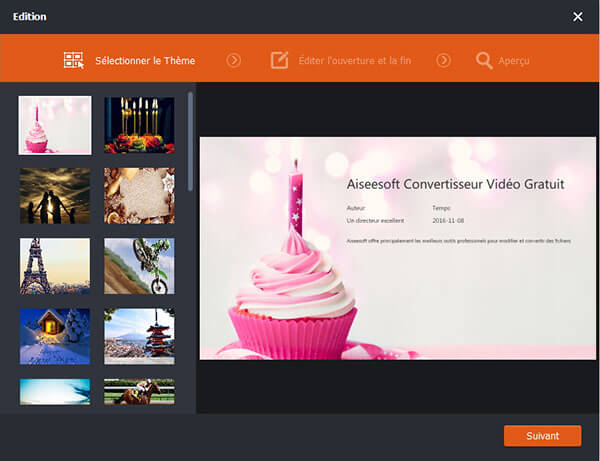Image resolution: width=600 pixels, height=461 pixels.
Task: Choose the Japanese pagoda theme thumbnail
Action: click(x=139, y=336)
